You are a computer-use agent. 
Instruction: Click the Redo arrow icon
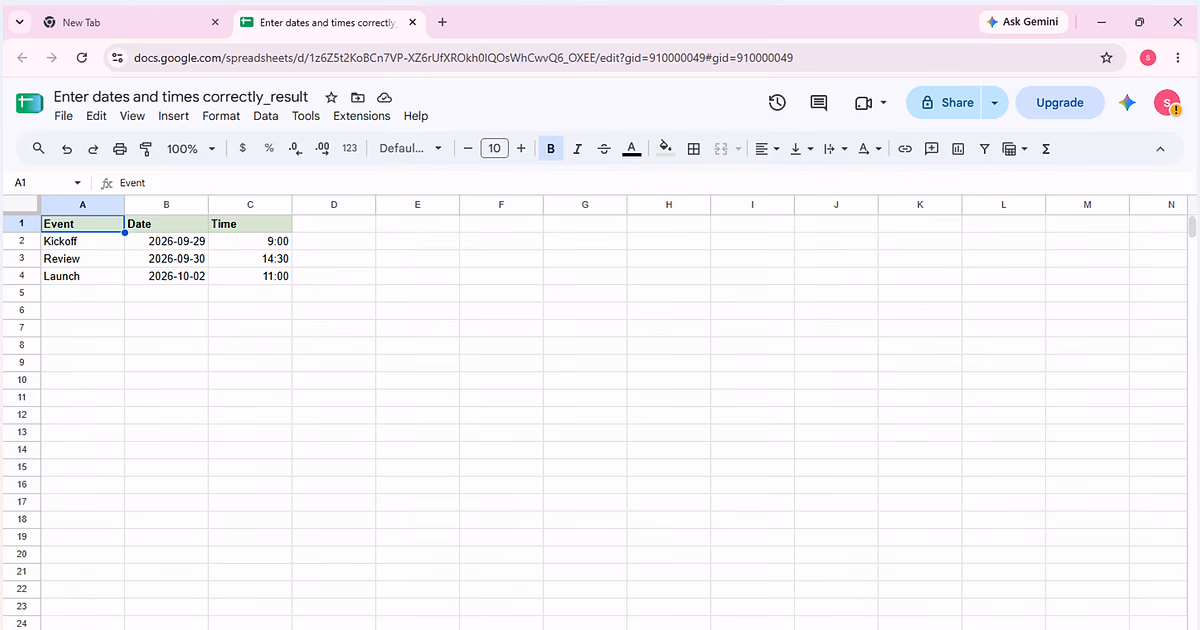coord(93,148)
